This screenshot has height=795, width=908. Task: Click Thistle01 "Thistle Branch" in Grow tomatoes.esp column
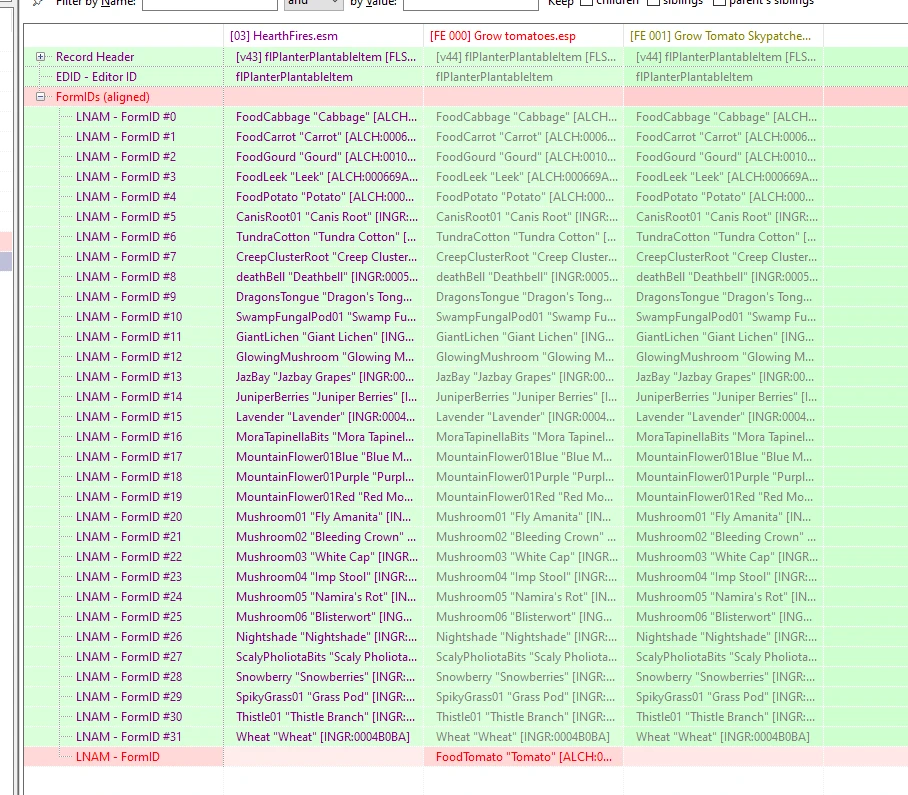coord(525,716)
